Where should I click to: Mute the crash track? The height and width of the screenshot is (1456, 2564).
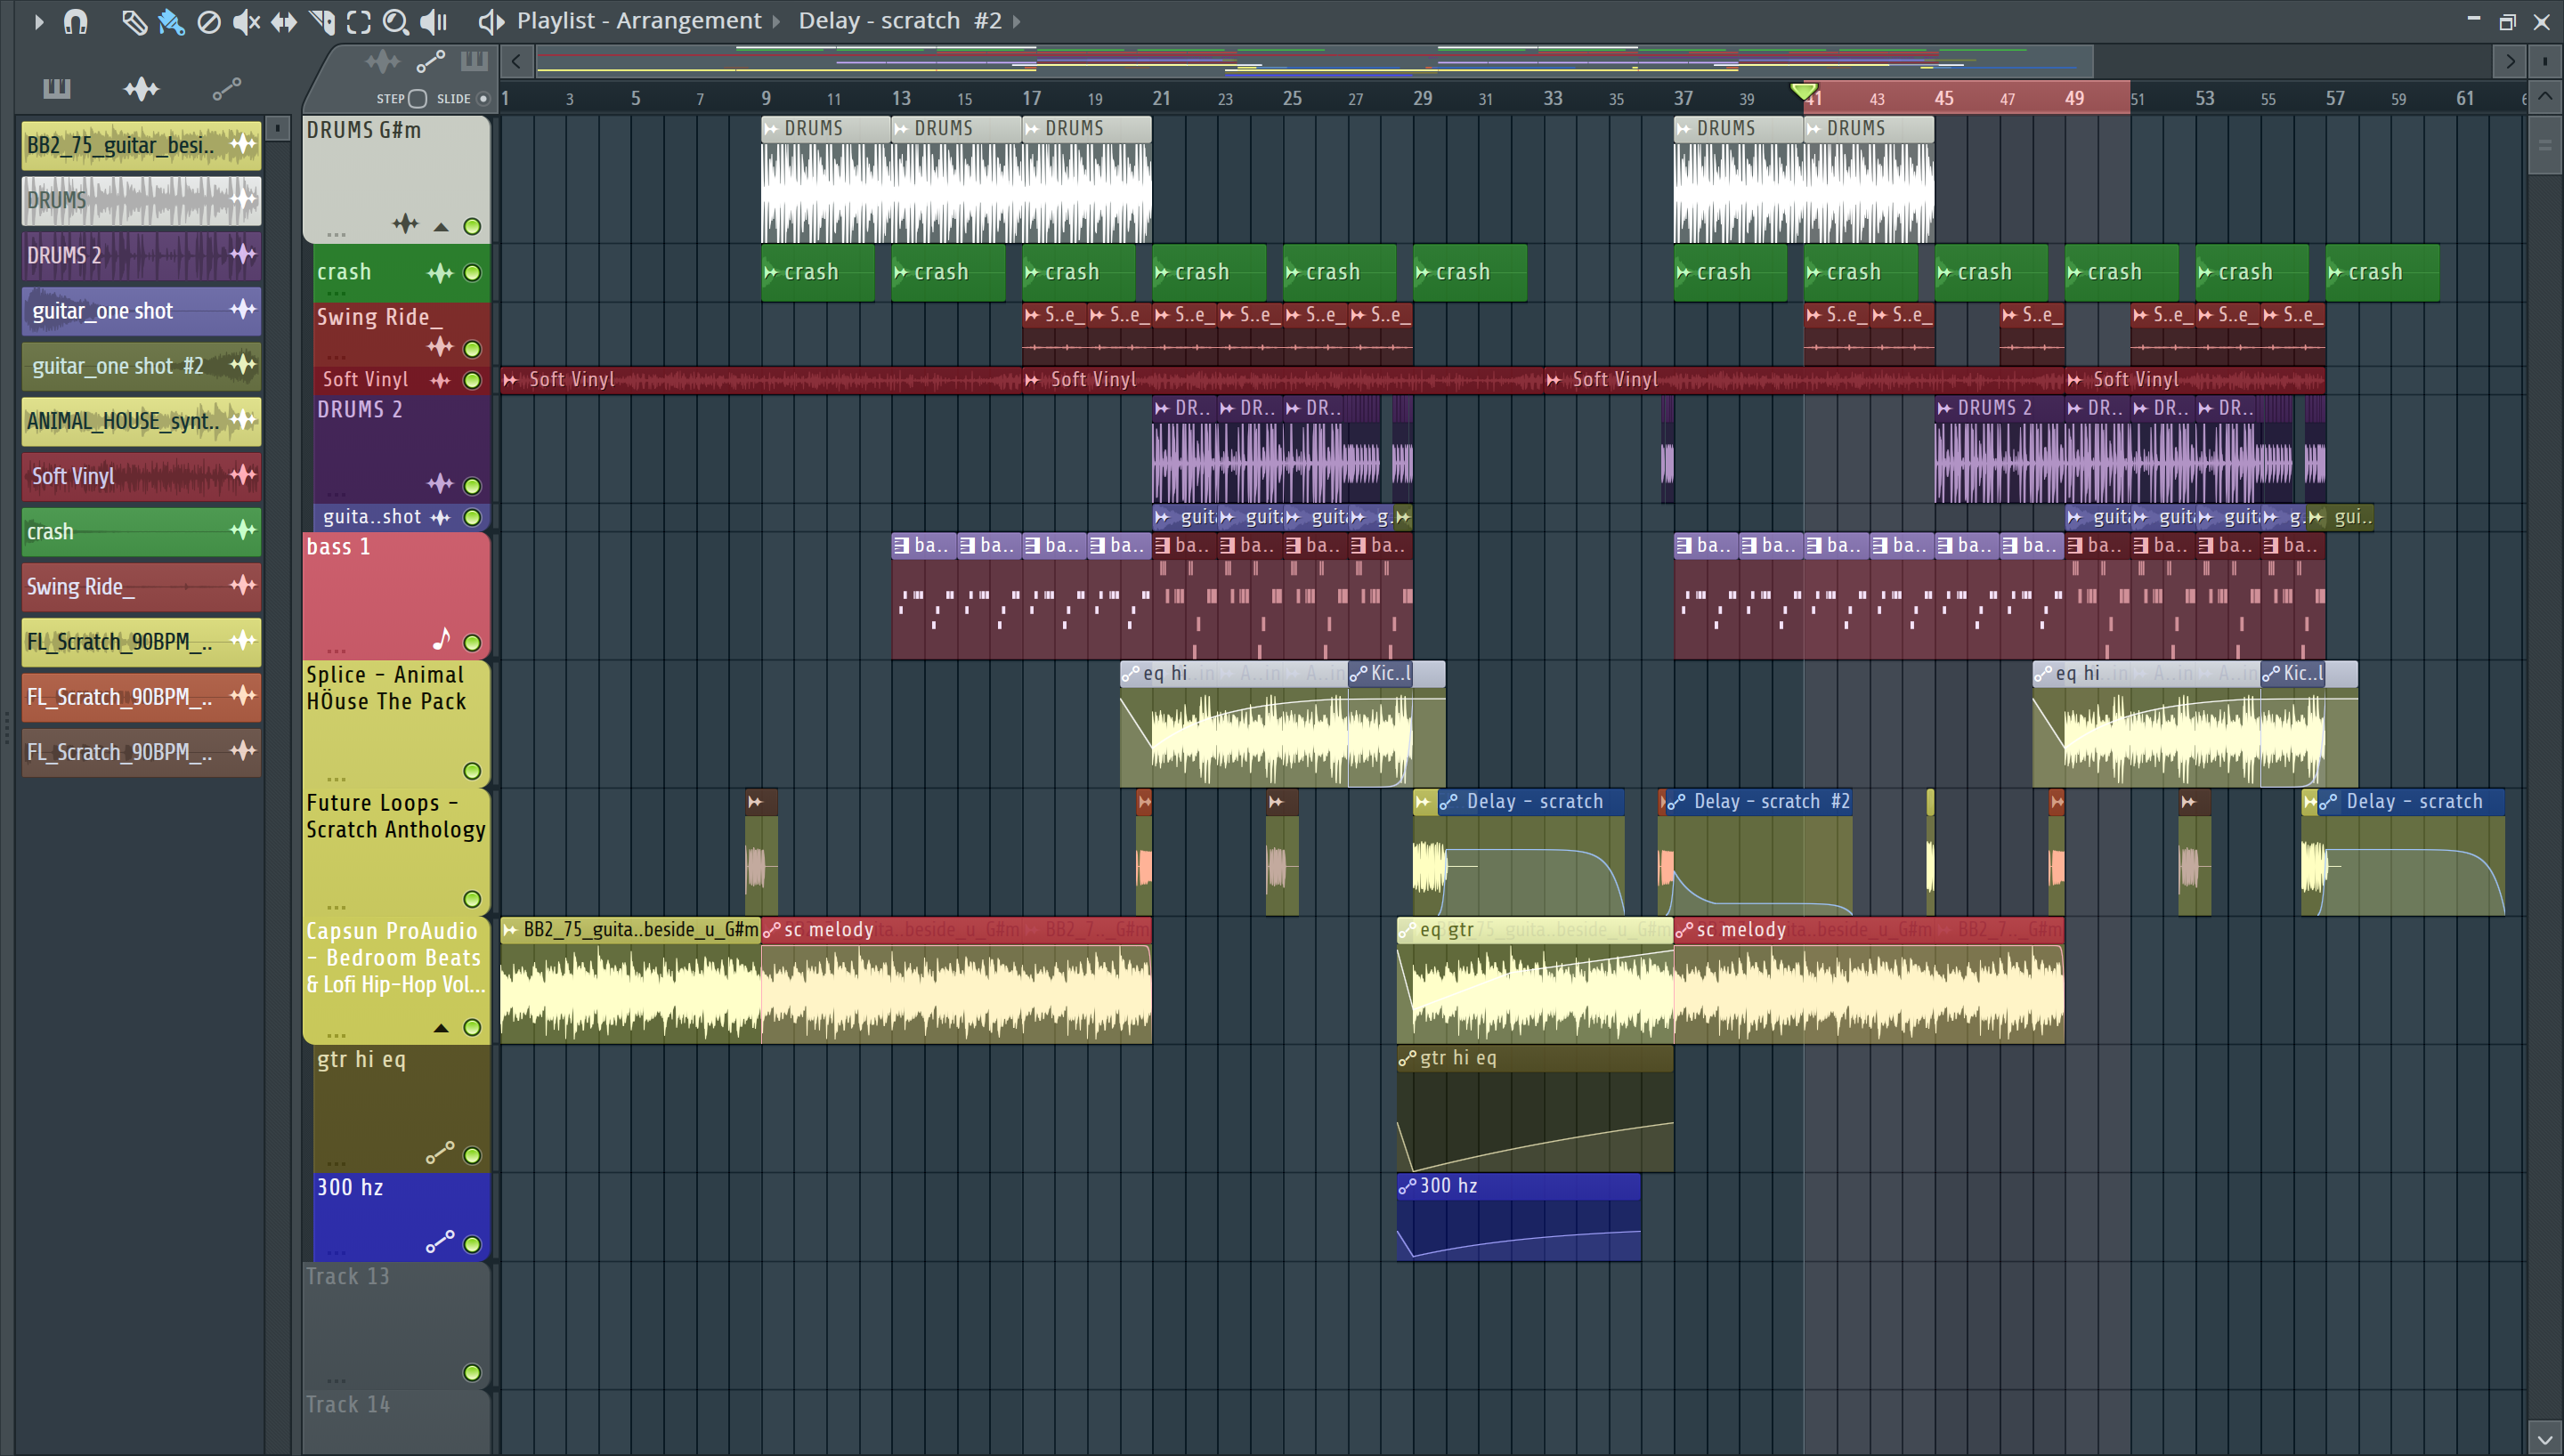coord(472,273)
